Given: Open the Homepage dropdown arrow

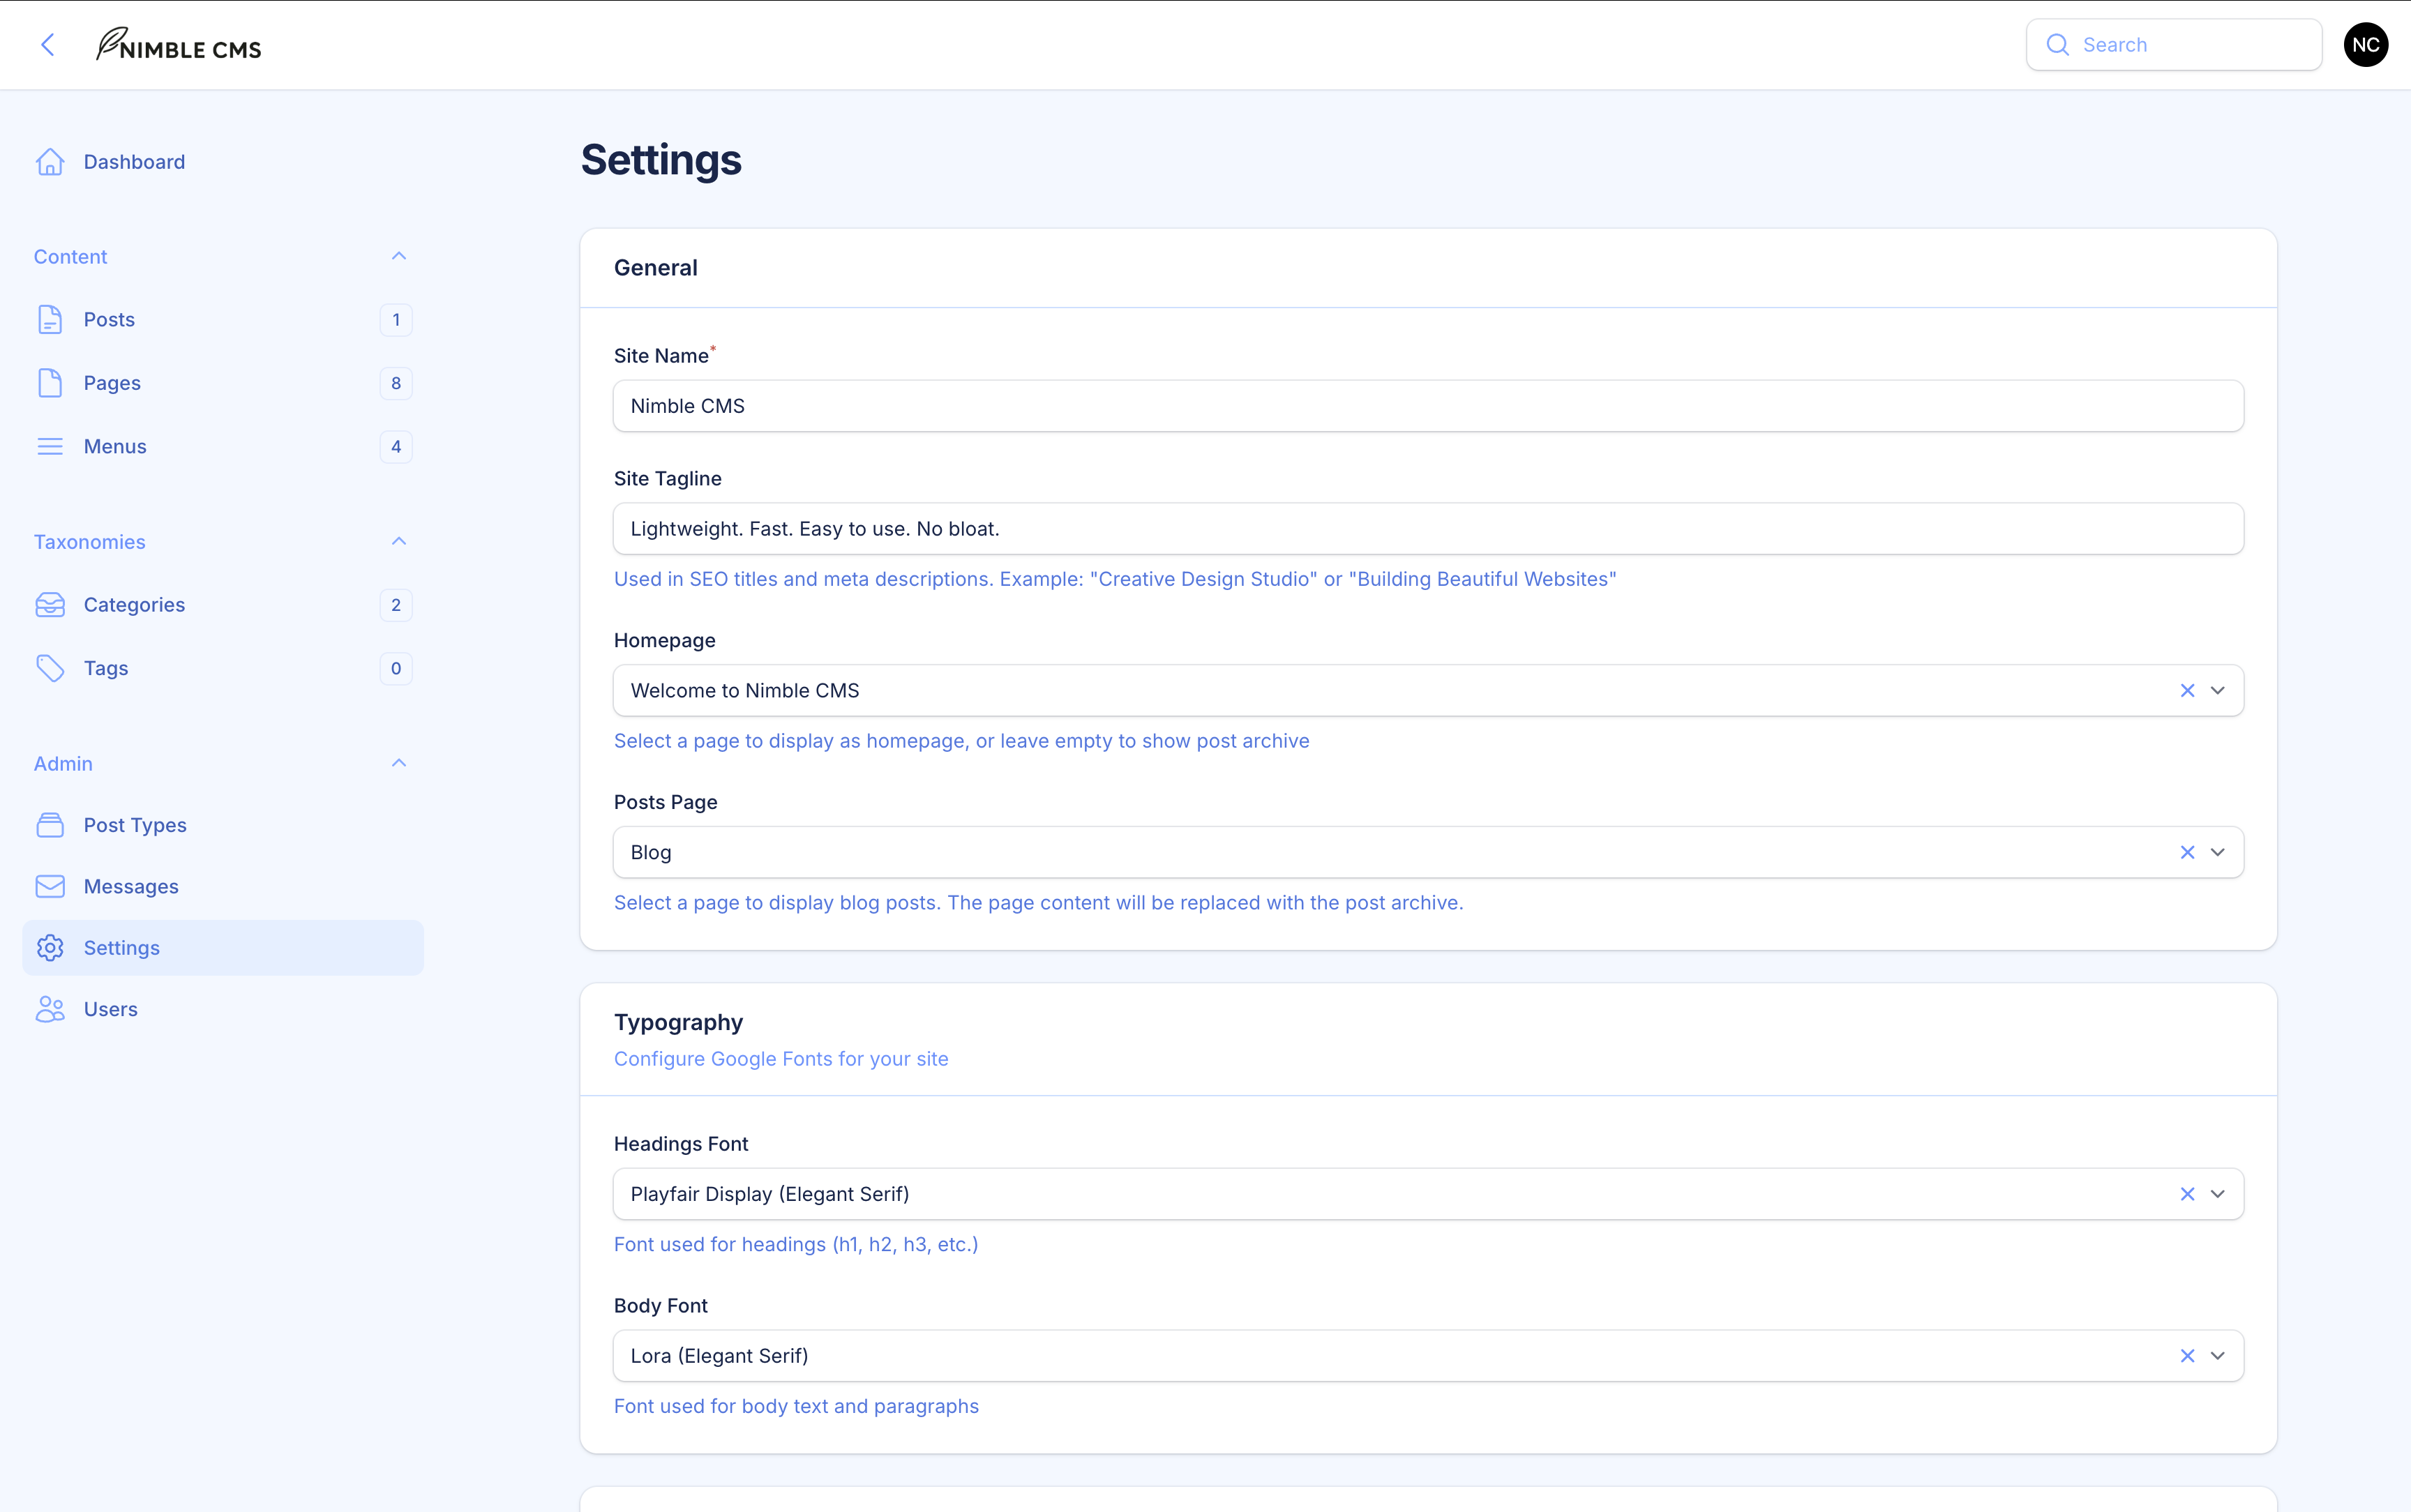Looking at the screenshot, I should tap(2218, 691).
